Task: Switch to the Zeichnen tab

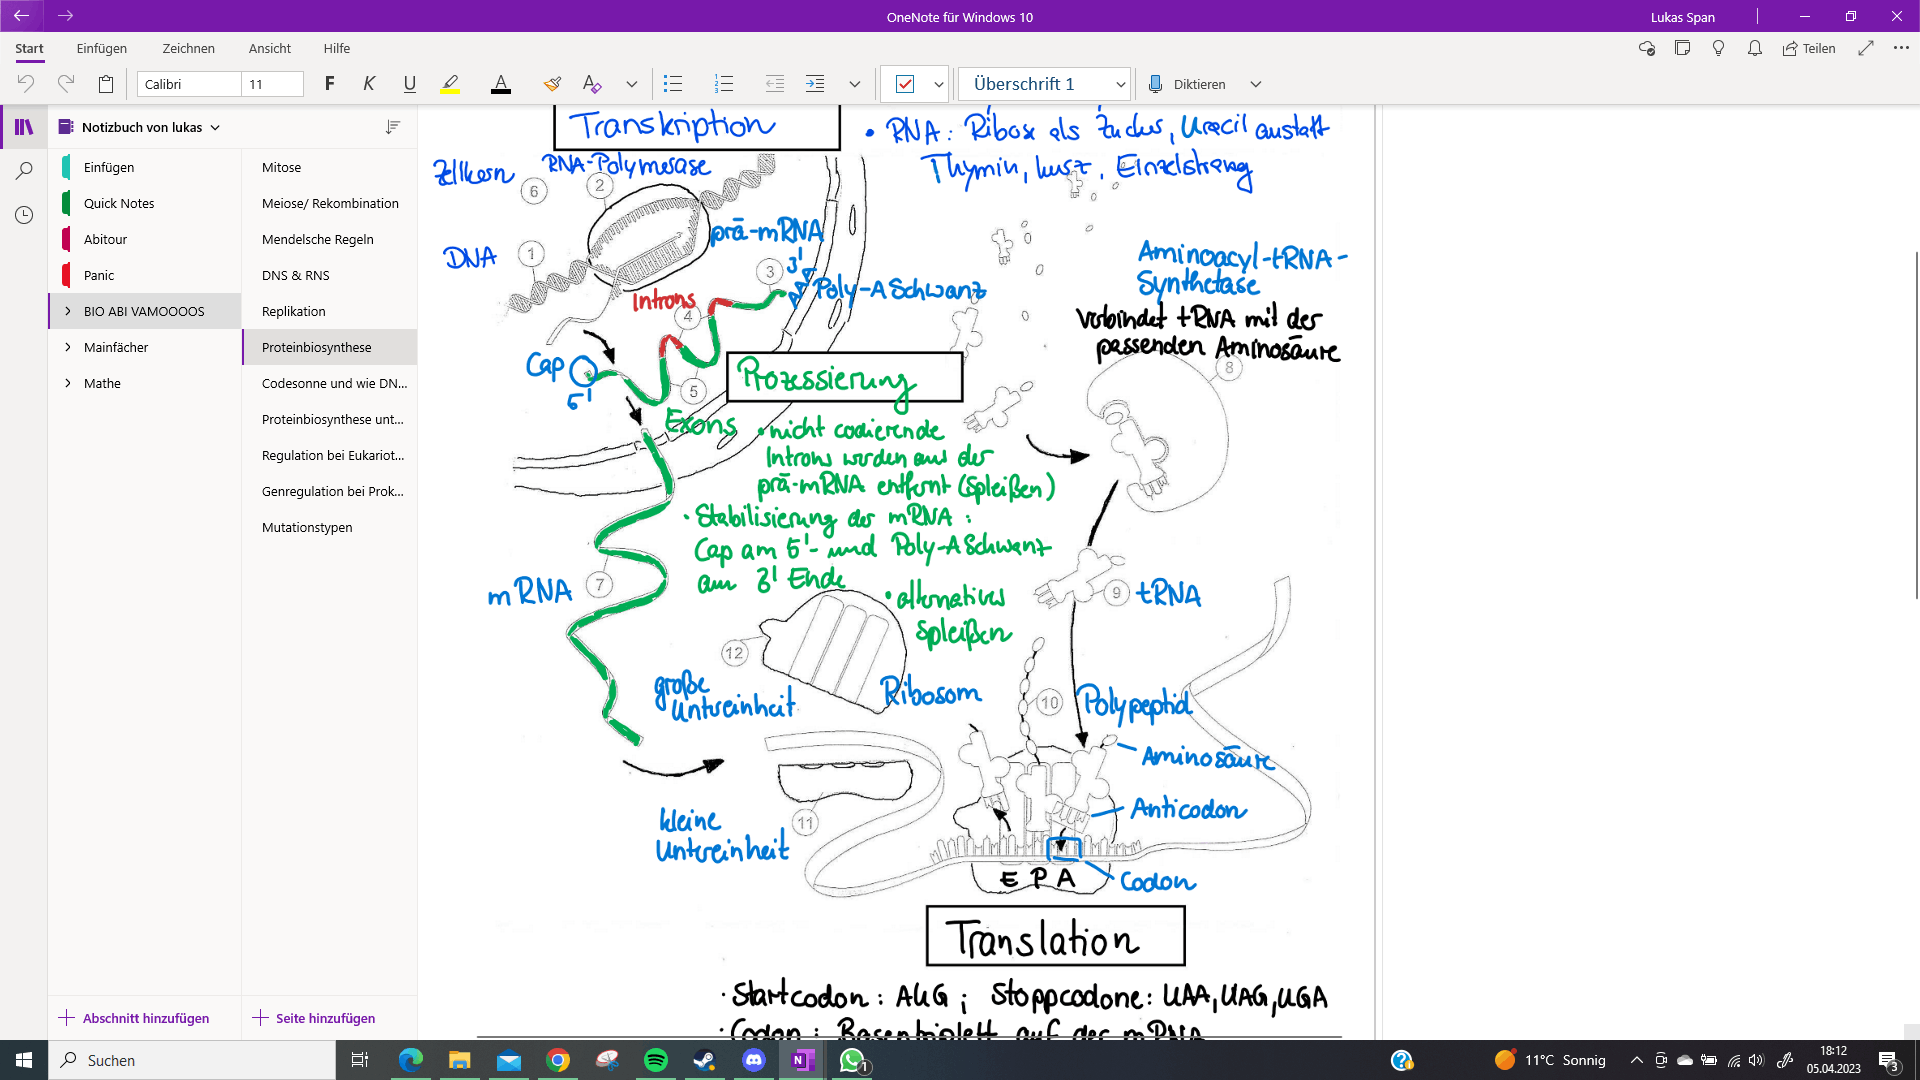Action: (x=188, y=48)
